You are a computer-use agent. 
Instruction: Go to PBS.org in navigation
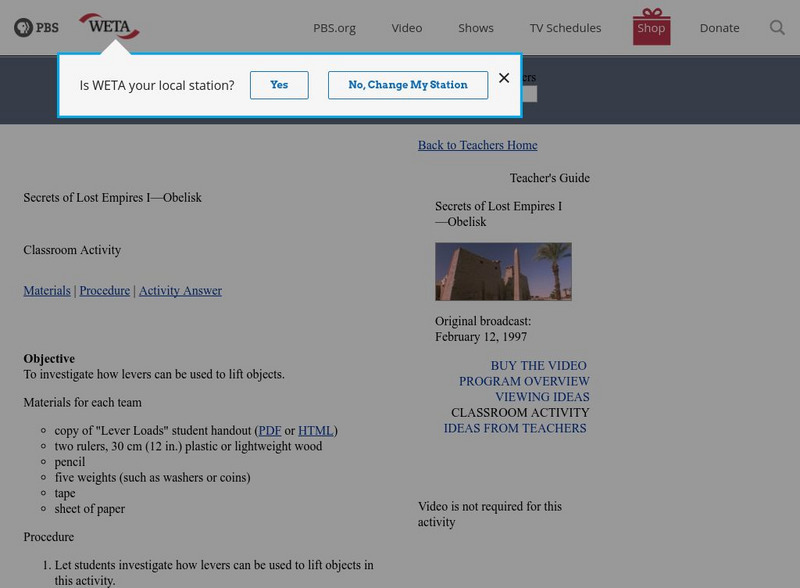(x=334, y=28)
